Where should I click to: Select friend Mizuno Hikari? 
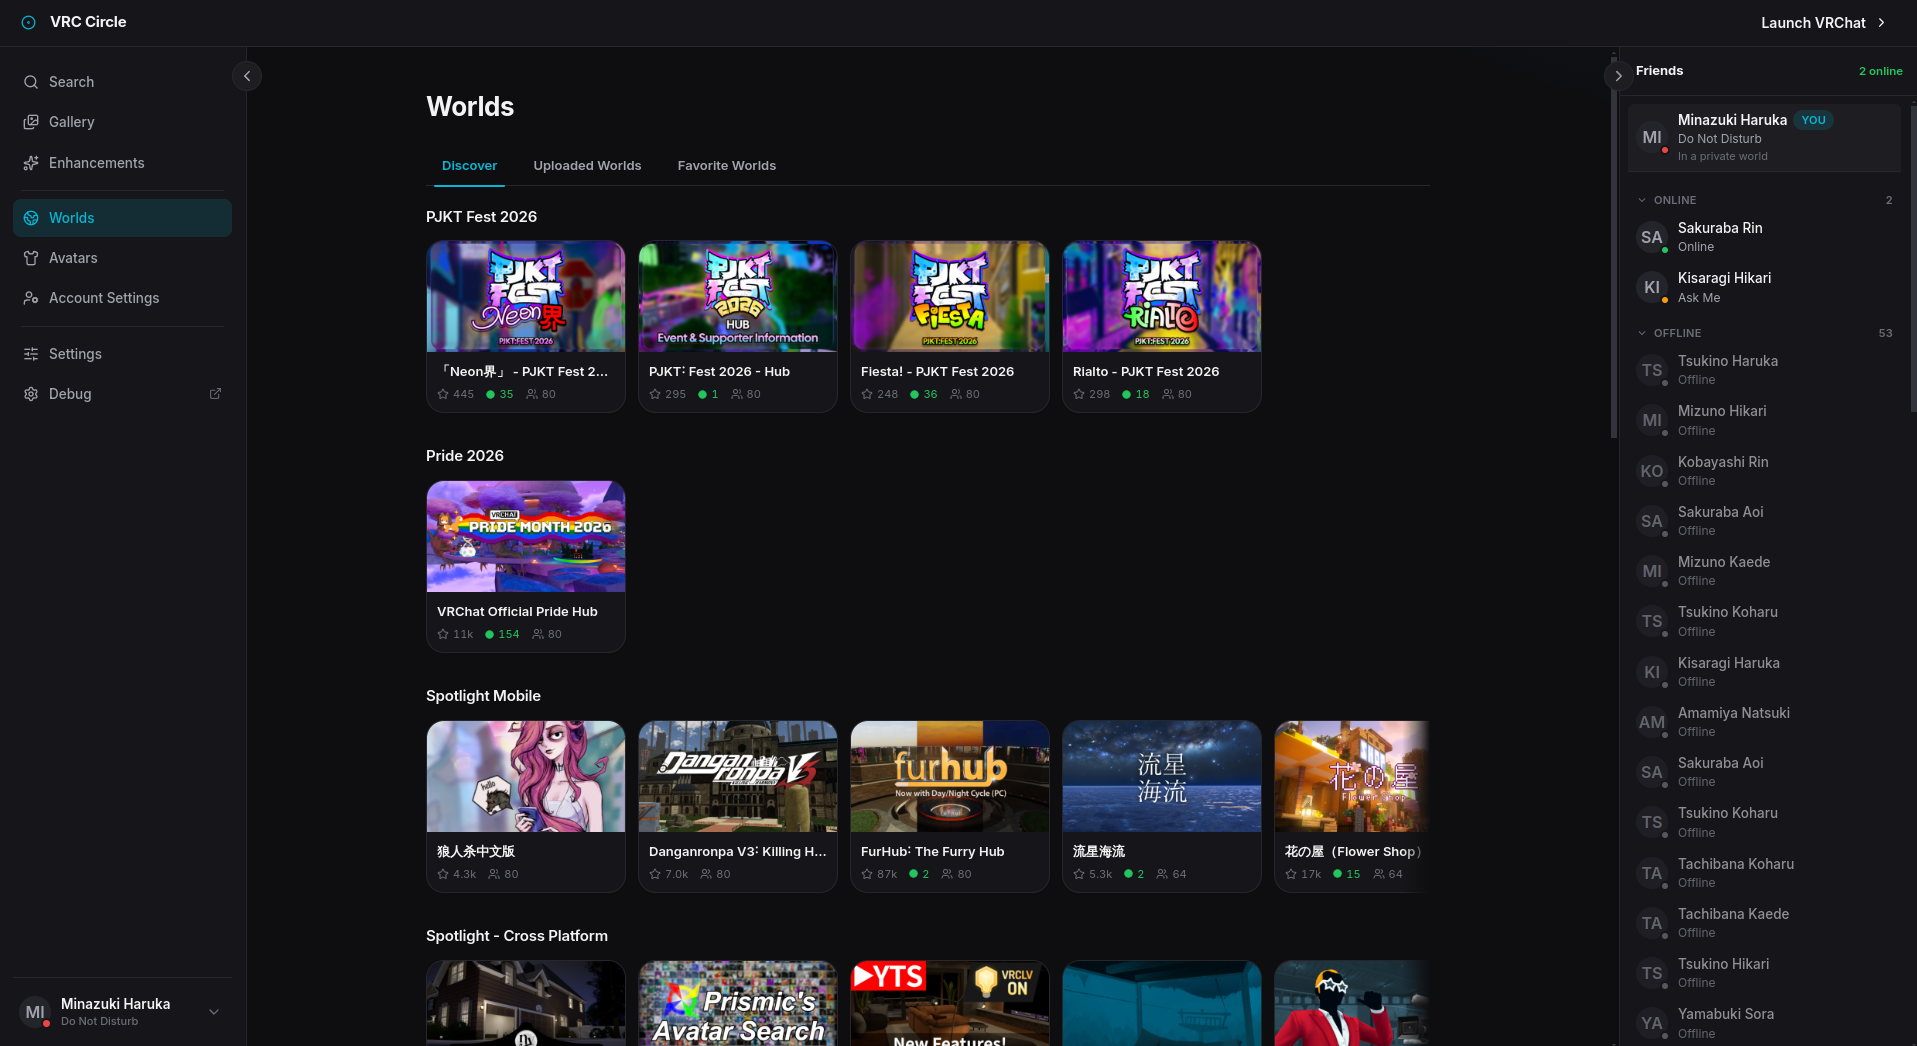(x=1765, y=420)
